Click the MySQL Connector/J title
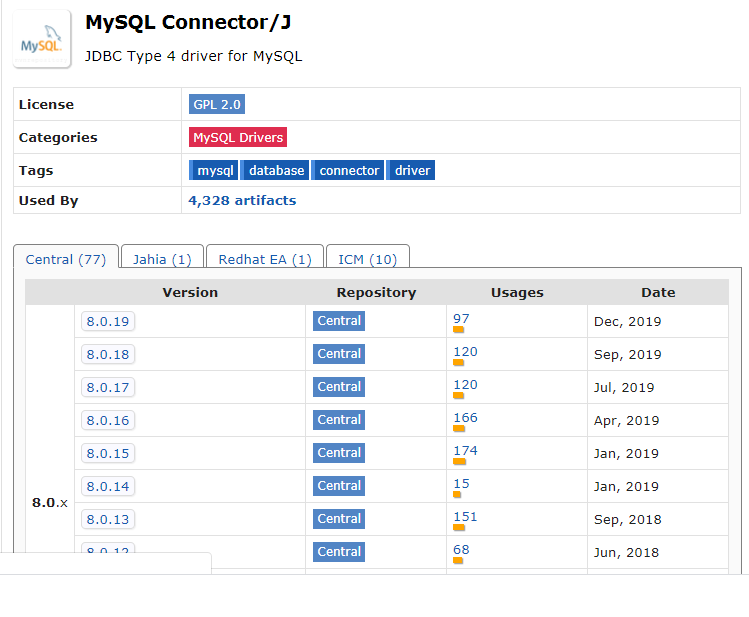The width and height of the screenshot is (749, 617). click(188, 22)
